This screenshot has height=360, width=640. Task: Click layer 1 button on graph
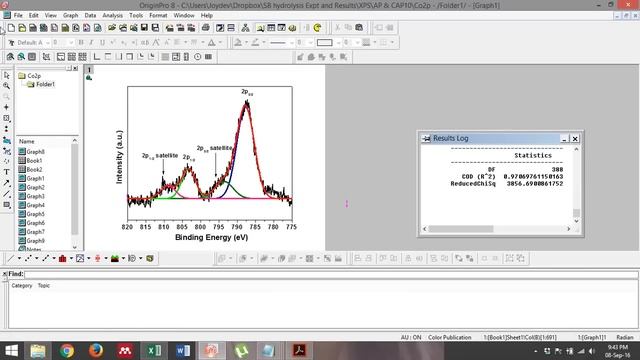coord(89,69)
